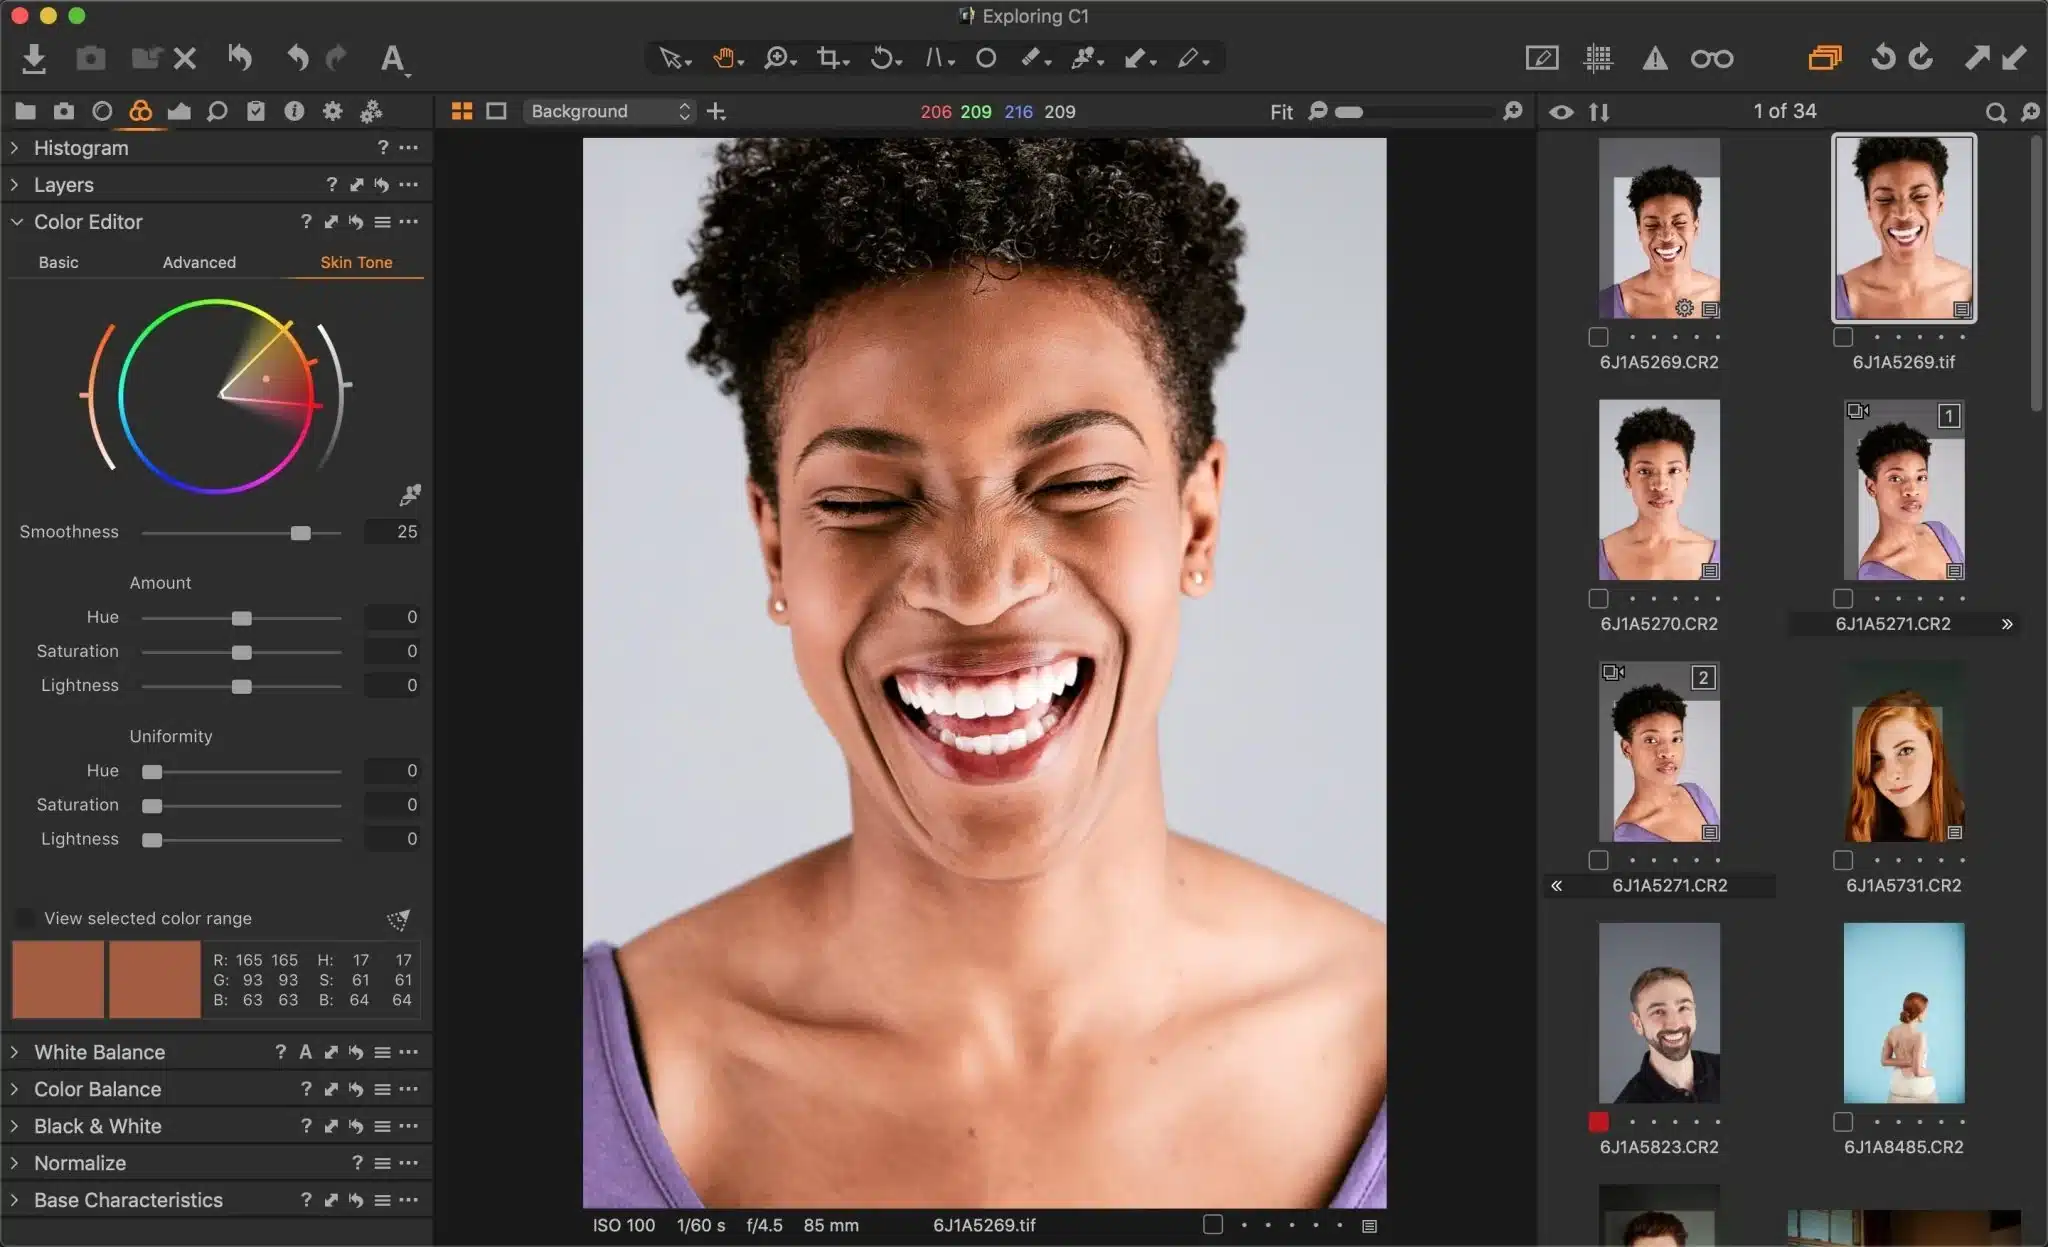Open the Exposure tool tab
The height and width of the screenshot is (1247, 2048).
(x=180, y=111)
